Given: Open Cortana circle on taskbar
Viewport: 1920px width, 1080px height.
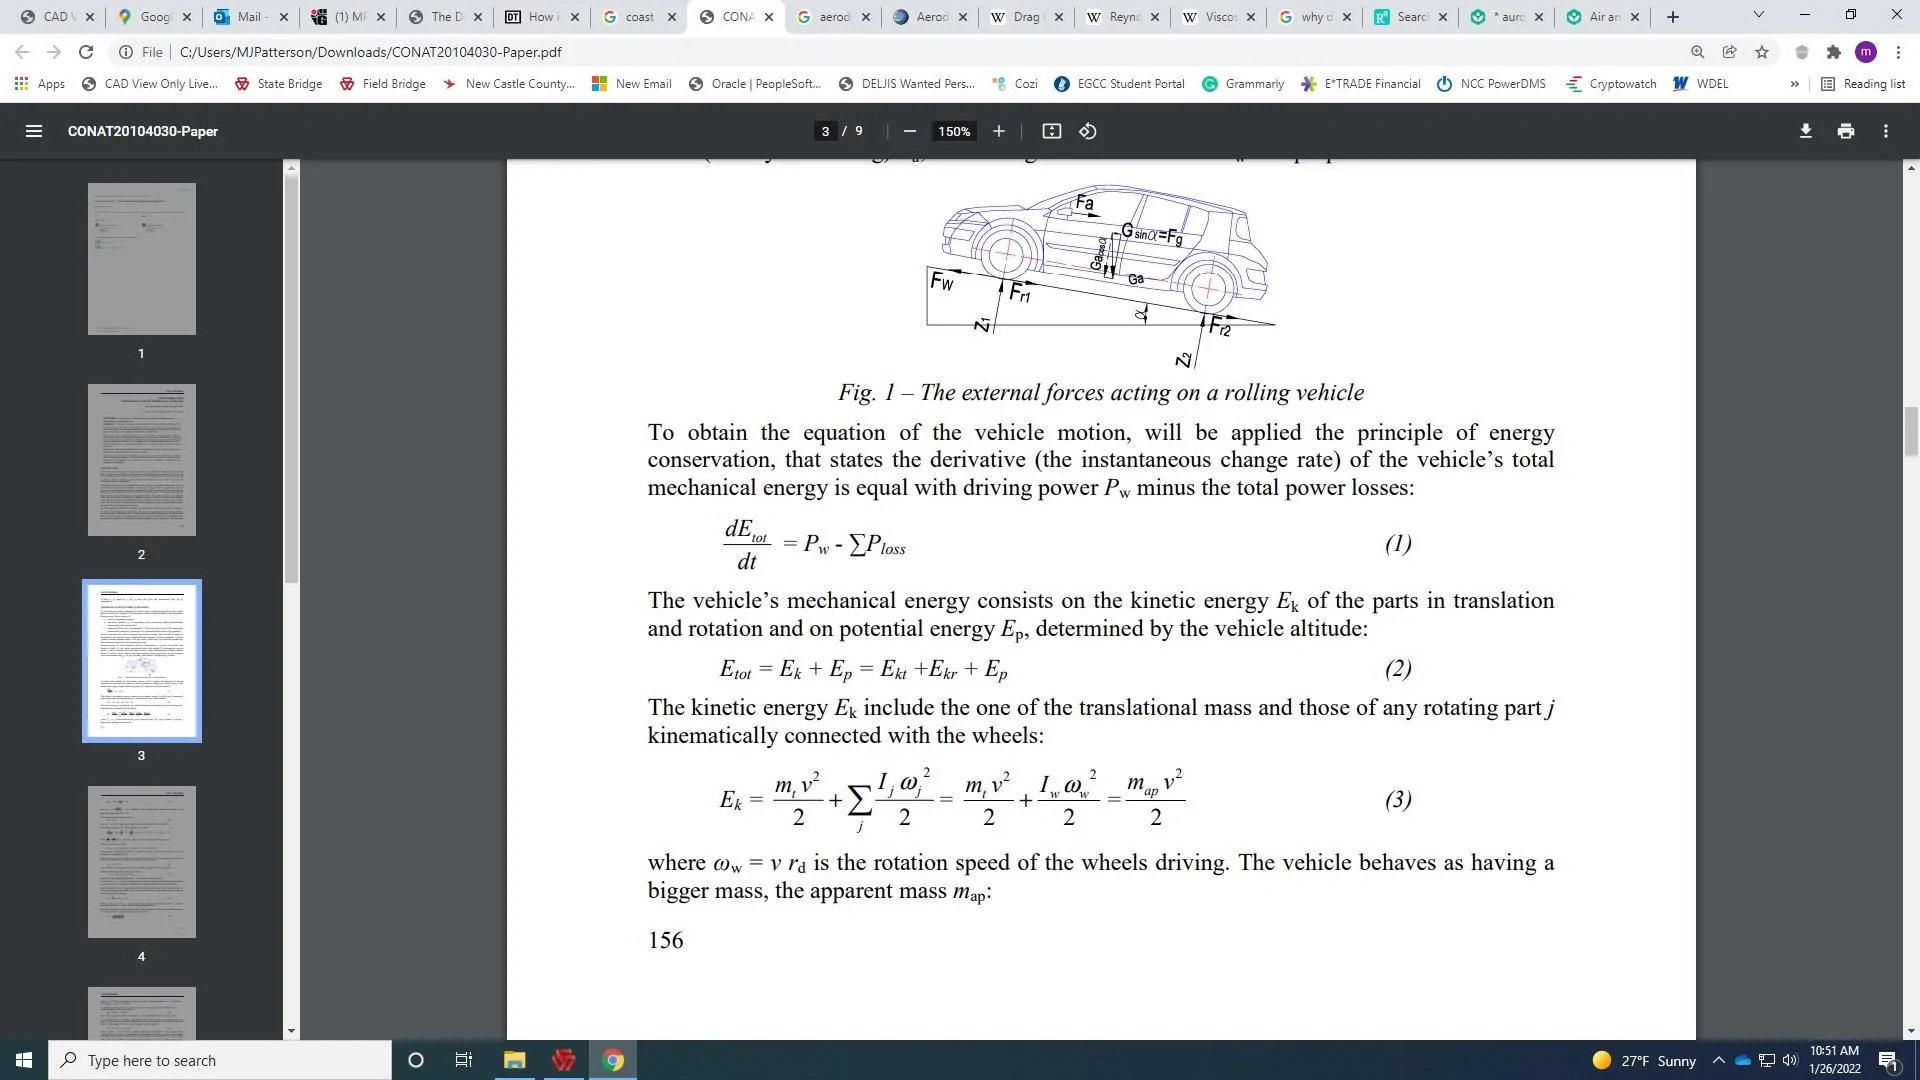Looking at the screenshot, I should tap(416, 1060).
